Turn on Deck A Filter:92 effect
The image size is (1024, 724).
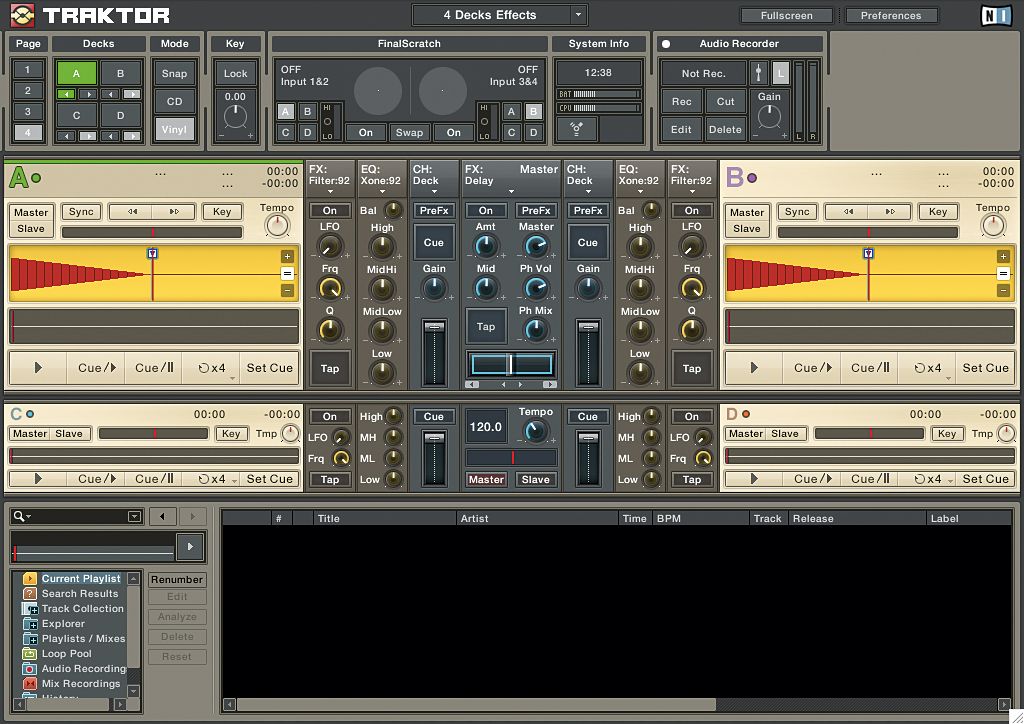click(330, 210)
